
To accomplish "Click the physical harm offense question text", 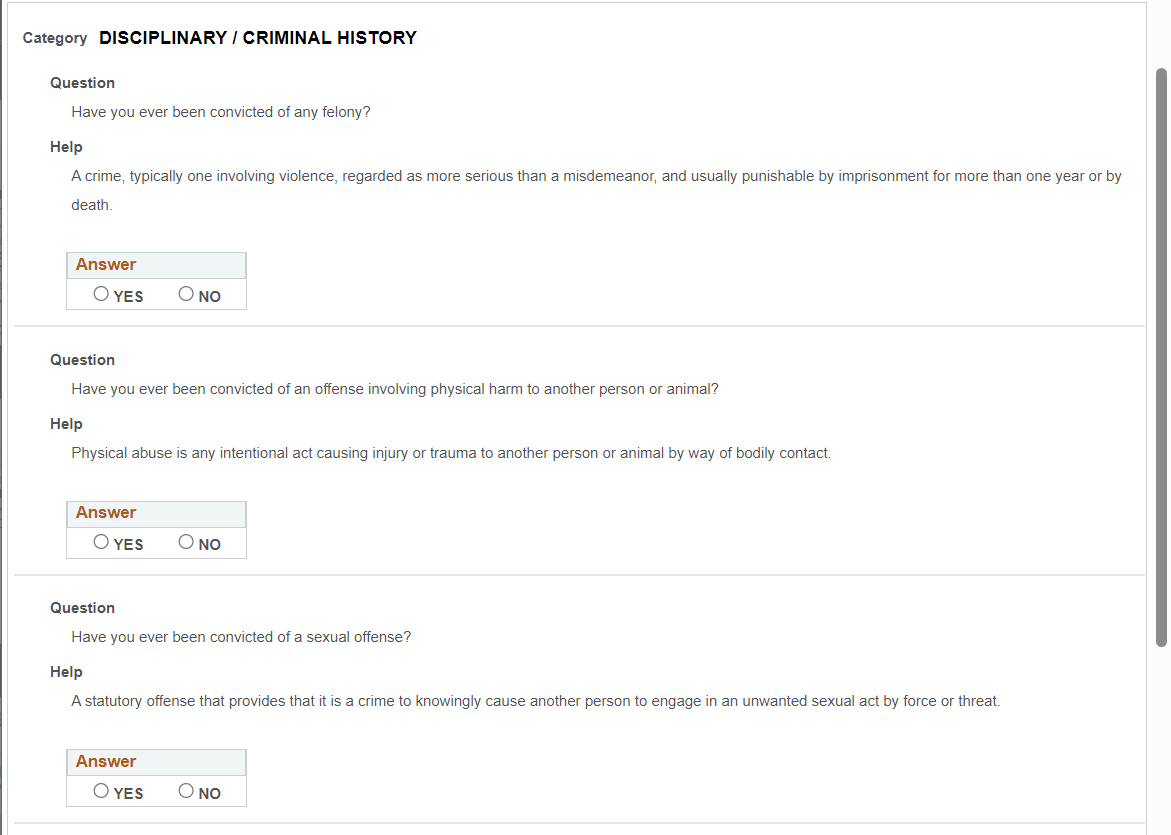I will pyautogui.click(x=395, y=389).
